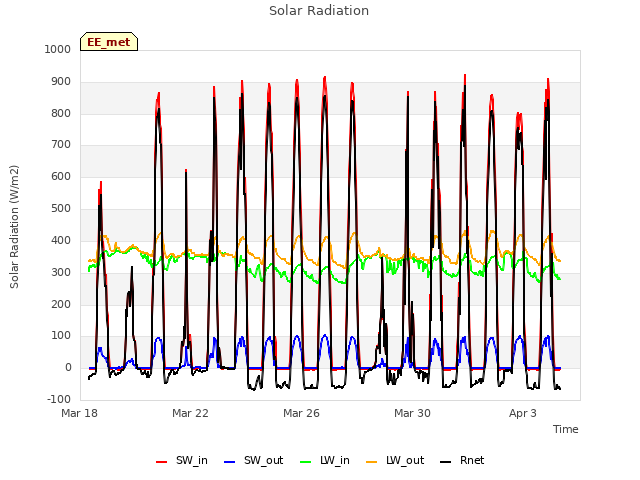Click the Time x-axis label

566,429
